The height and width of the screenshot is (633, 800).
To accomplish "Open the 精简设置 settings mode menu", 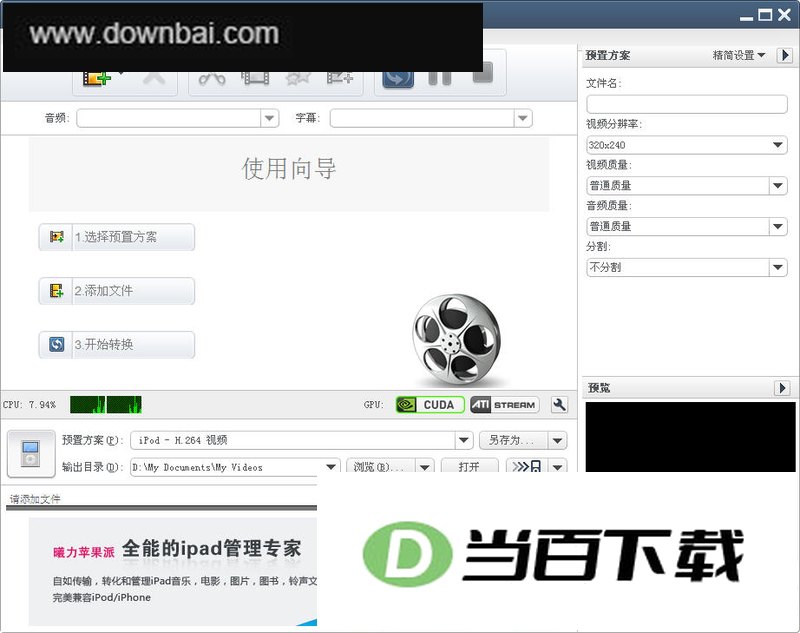I will (738, 55).
